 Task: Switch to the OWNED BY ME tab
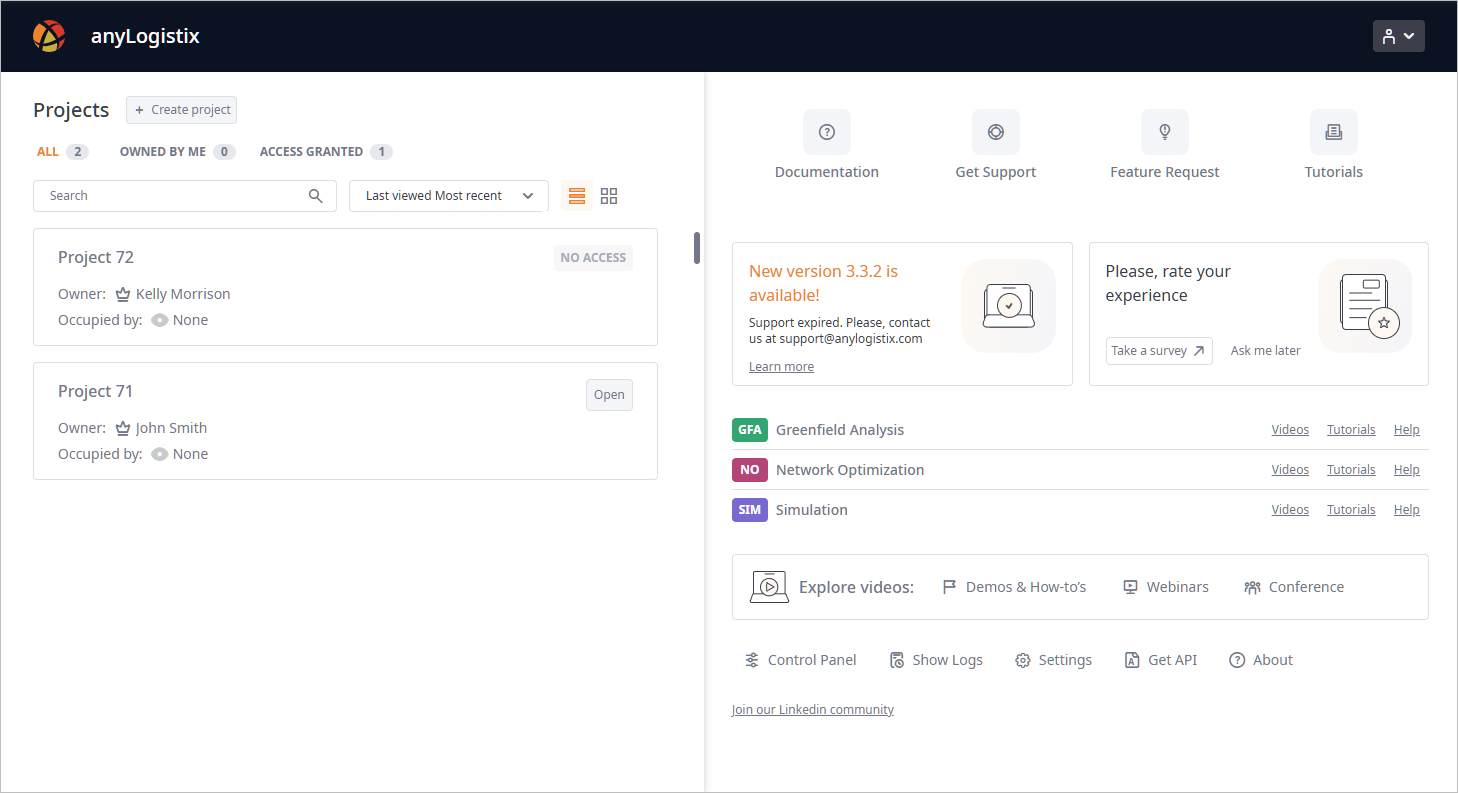(177, 152)
